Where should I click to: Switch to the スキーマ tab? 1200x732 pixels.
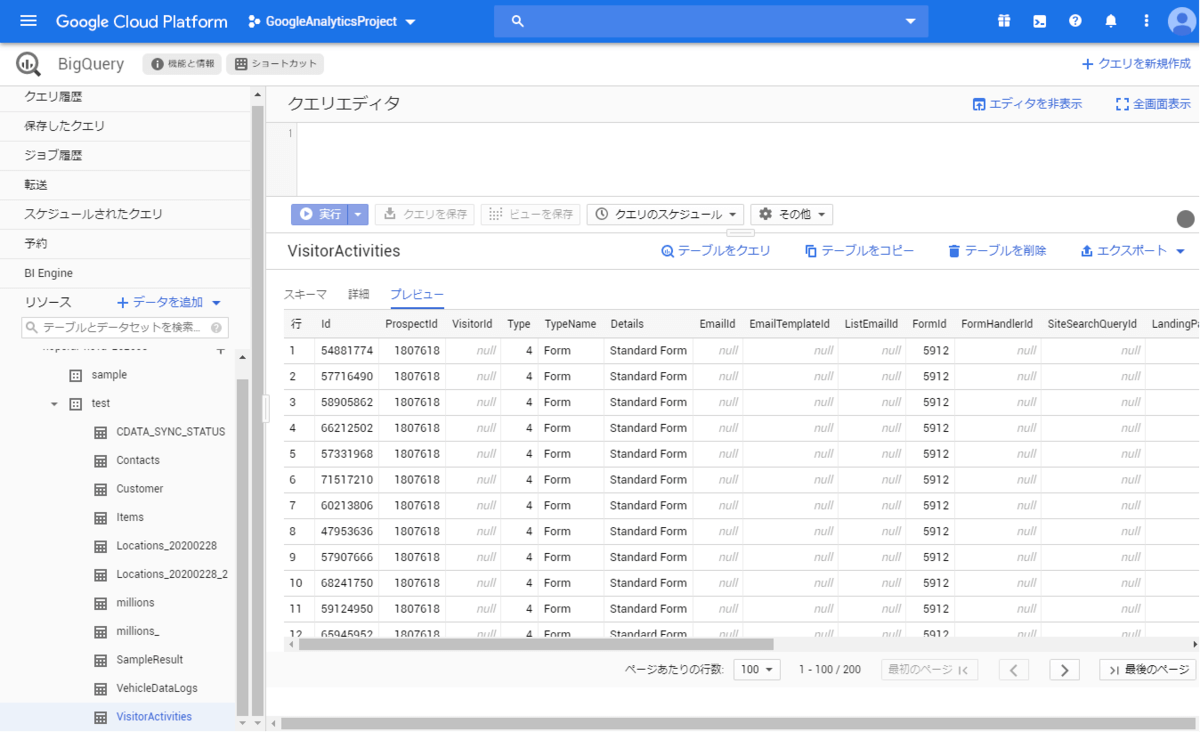305,294
